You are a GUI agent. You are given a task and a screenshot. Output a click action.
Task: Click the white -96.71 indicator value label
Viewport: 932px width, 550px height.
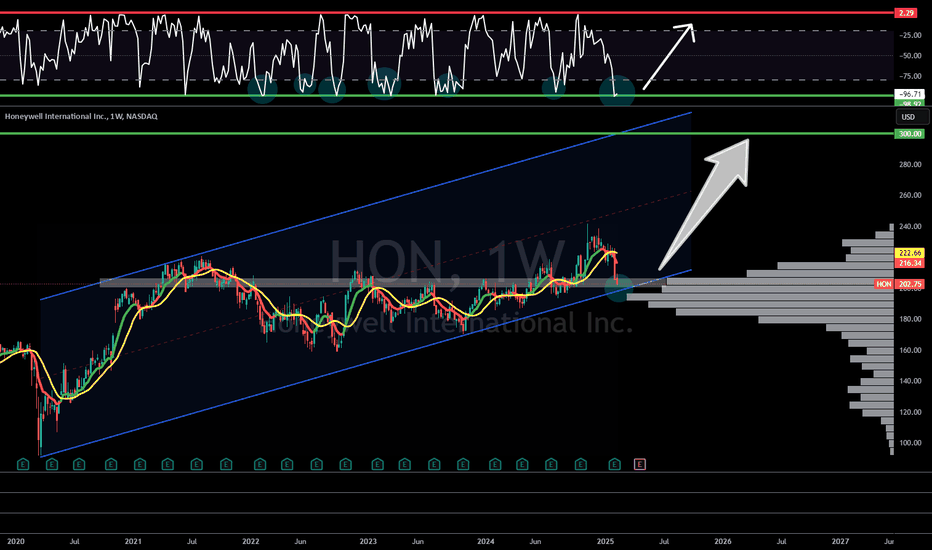[x=909, y=94]
